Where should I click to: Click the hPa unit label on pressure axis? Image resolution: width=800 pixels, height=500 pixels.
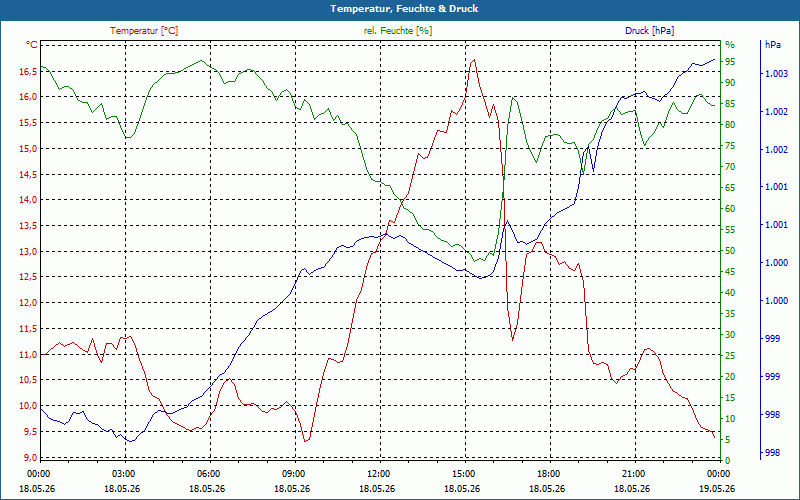pyautogui.click(x=772, y=45)
